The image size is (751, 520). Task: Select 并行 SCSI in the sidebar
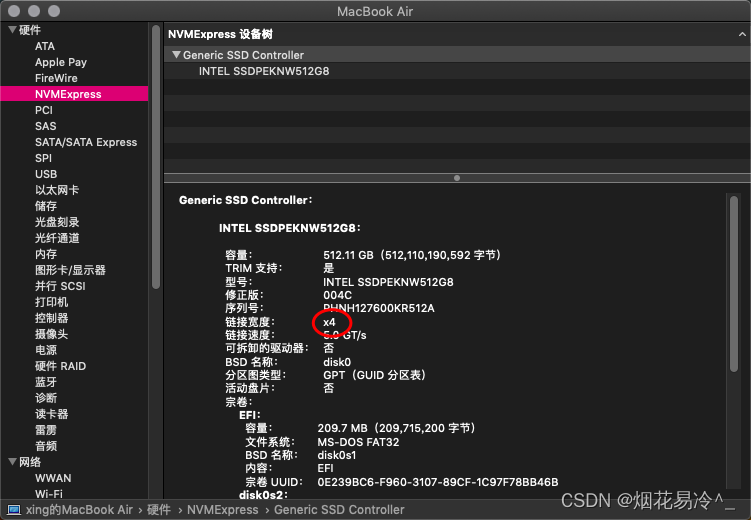point(60,286)
